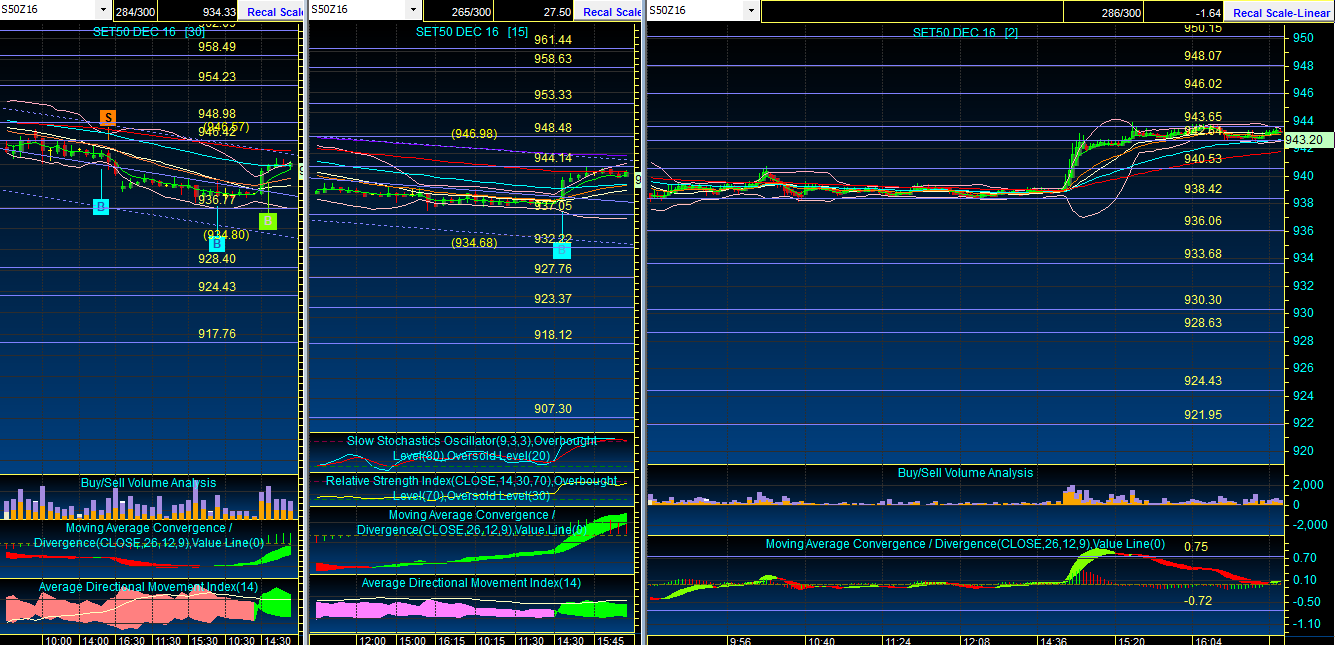Click the Slow Stochastics Oscillator(9,3,3) indicator title
Screen dimensions: 1335x645
tap(472, 449)
